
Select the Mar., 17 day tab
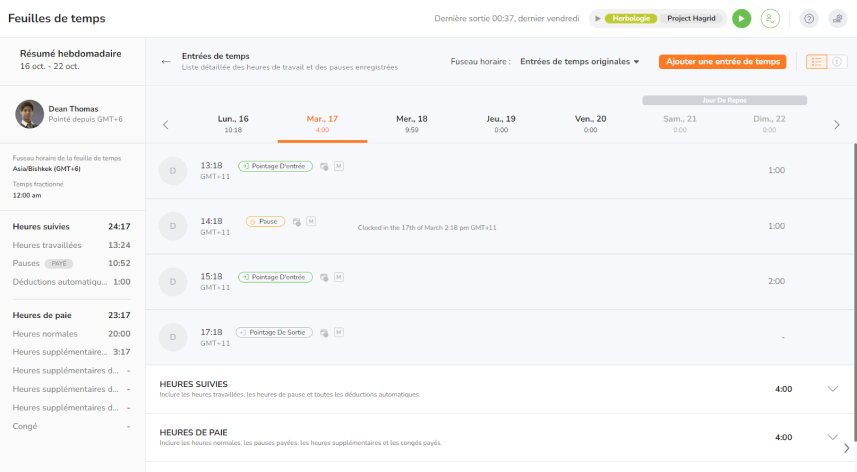322,124
